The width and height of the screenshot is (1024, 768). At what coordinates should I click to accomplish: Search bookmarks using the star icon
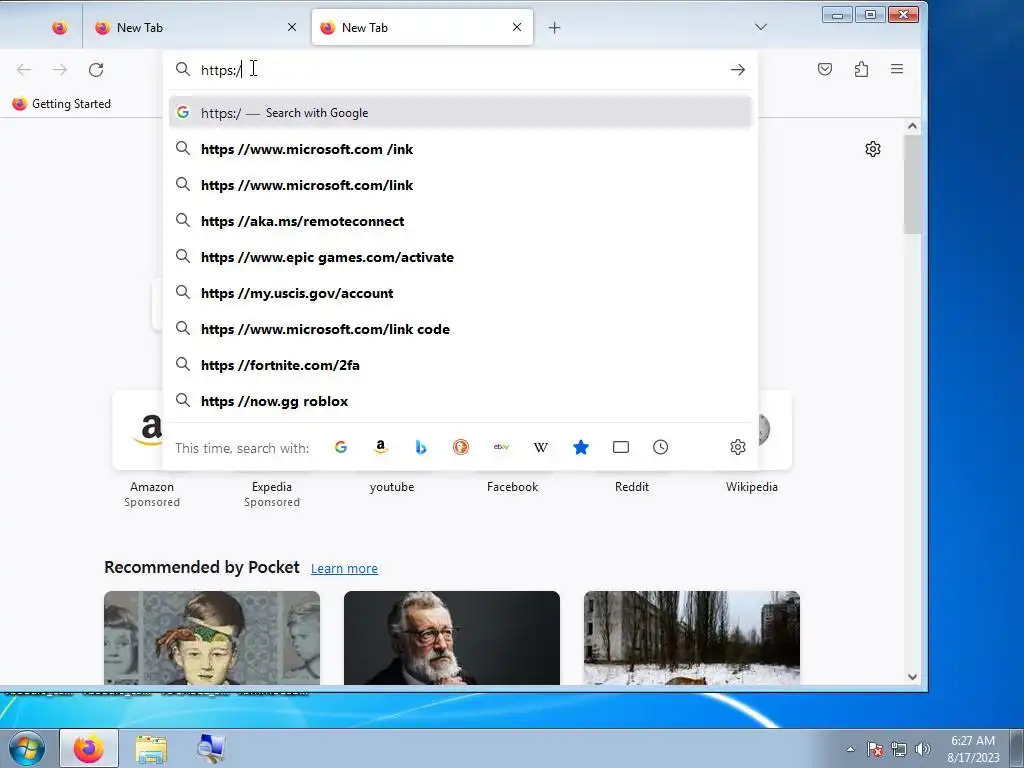[581, 447]
